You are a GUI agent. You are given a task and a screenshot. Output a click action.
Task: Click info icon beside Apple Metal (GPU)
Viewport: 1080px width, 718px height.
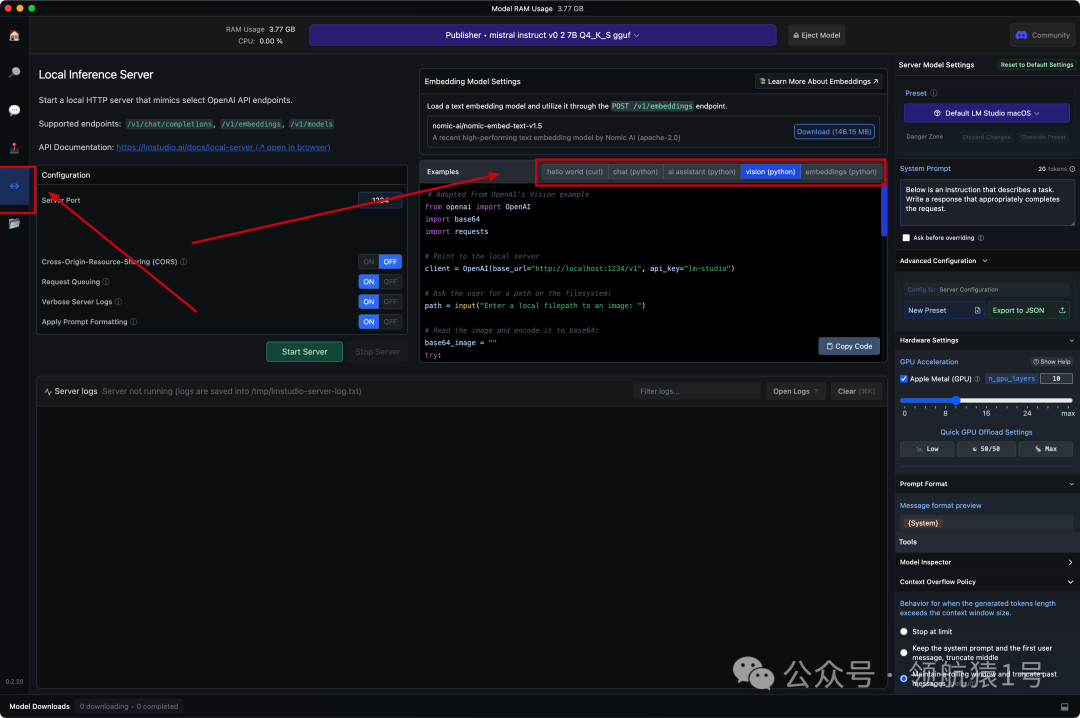(977, 379)
